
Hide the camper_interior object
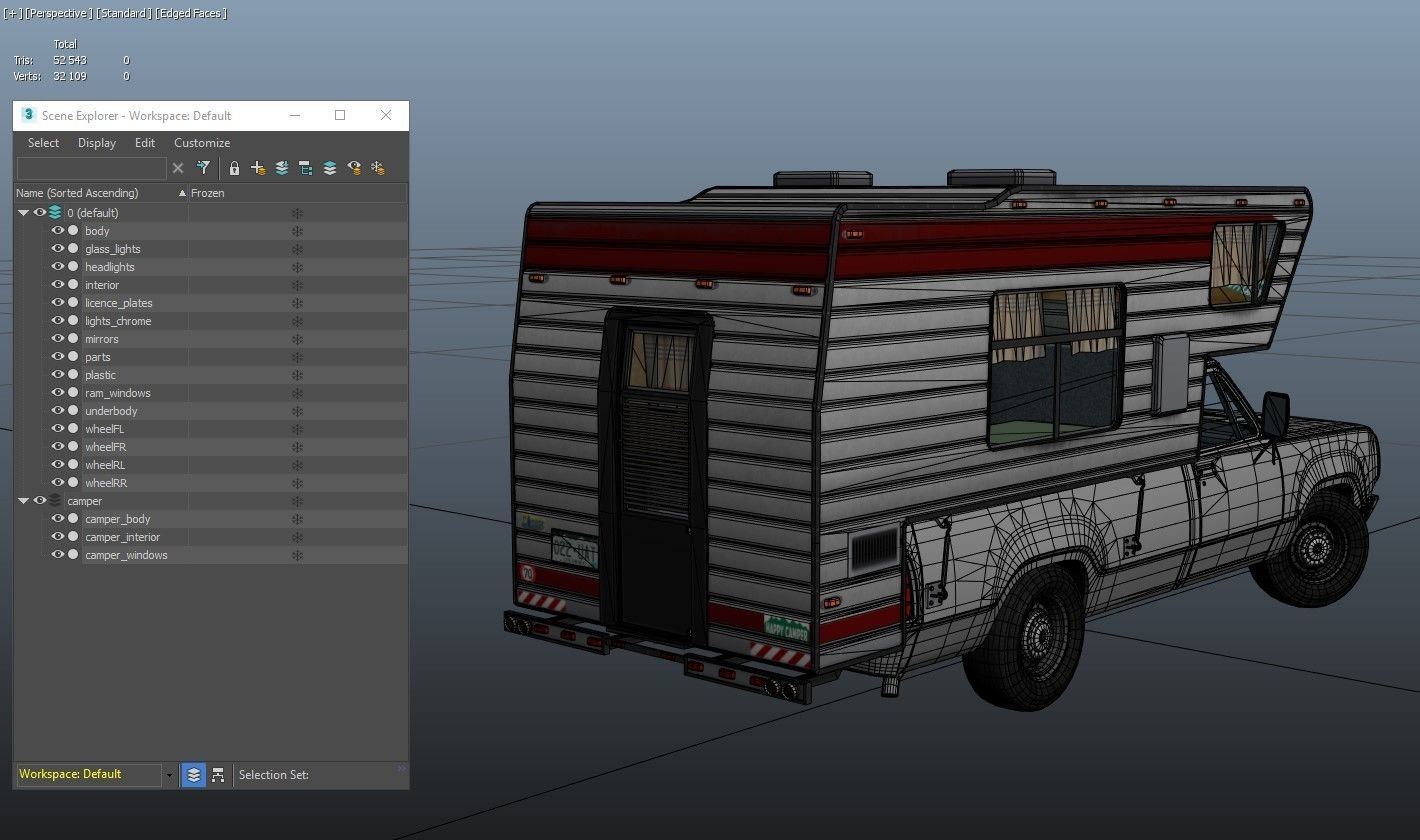58,537
